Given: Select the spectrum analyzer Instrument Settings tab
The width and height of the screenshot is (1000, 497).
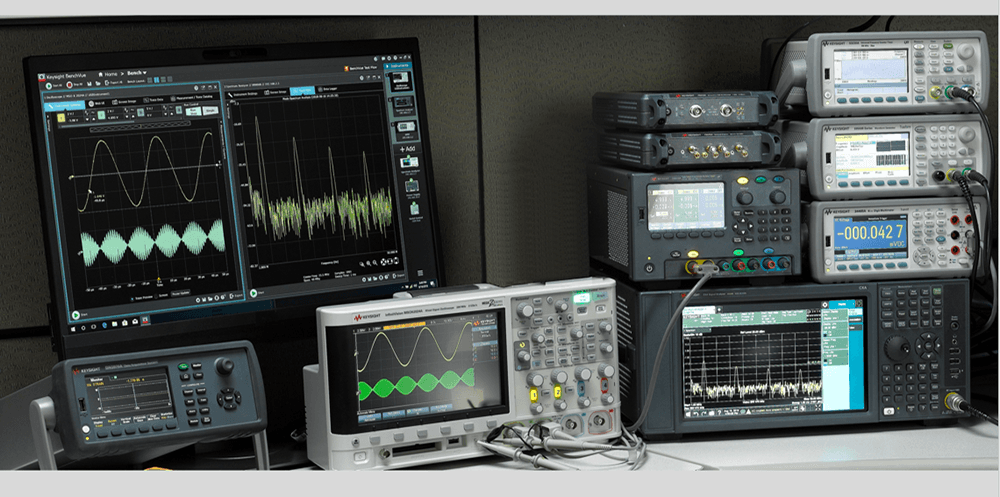Looking at the screenshot, I should point(243,94).
